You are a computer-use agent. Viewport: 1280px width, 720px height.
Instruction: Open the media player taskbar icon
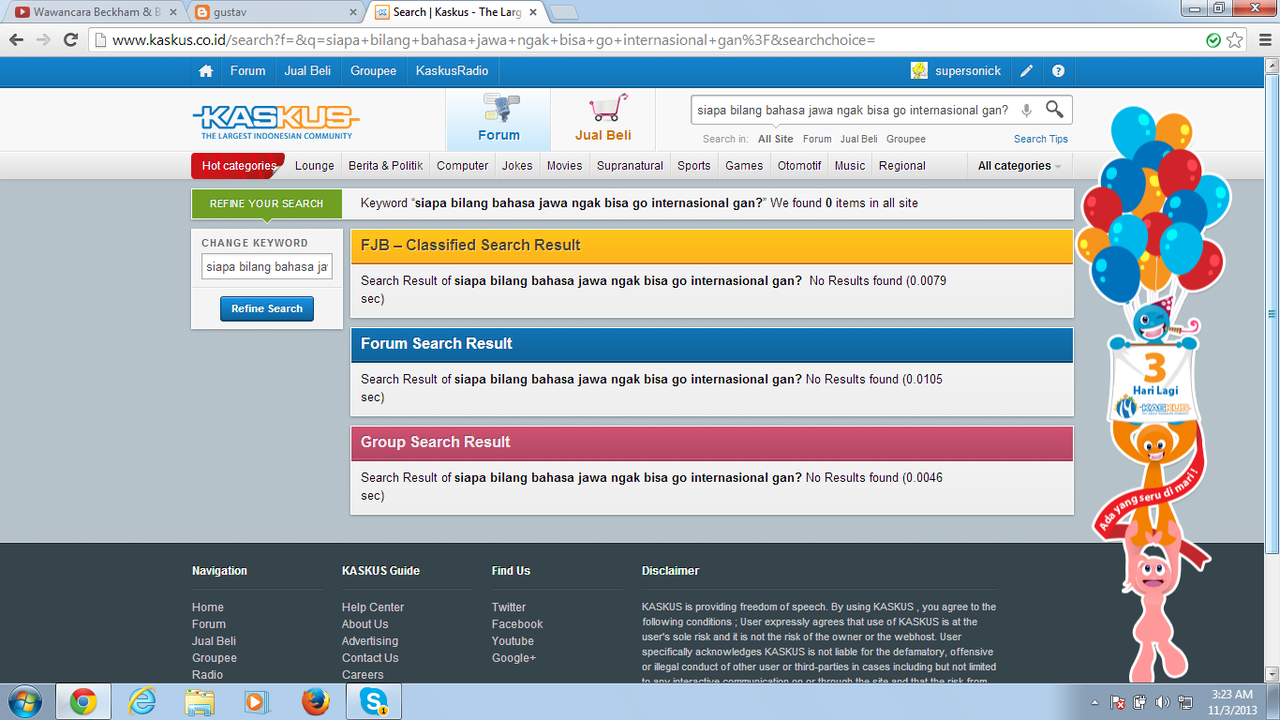click(x=257, y=702)
